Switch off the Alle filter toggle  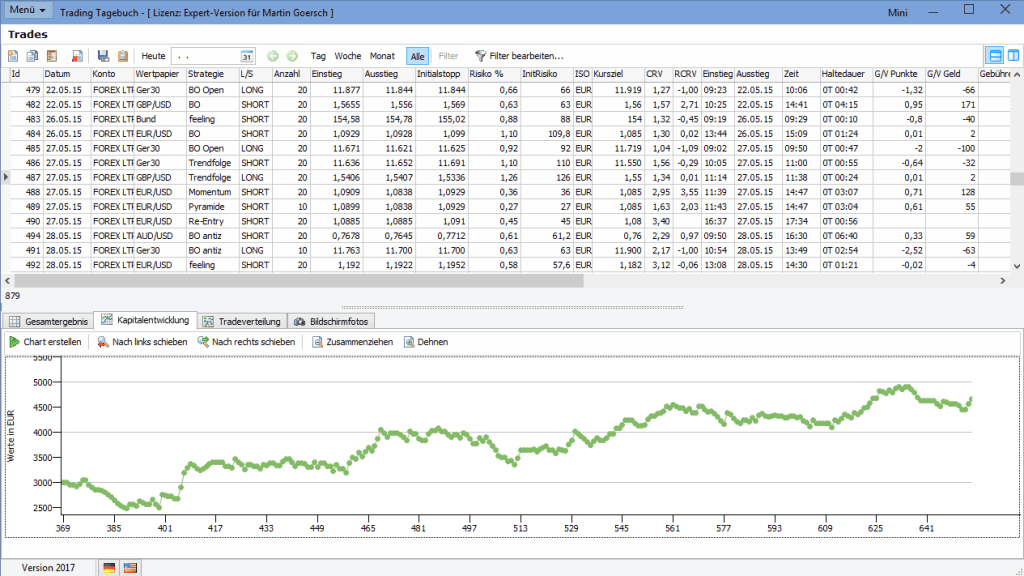(417, 57)
